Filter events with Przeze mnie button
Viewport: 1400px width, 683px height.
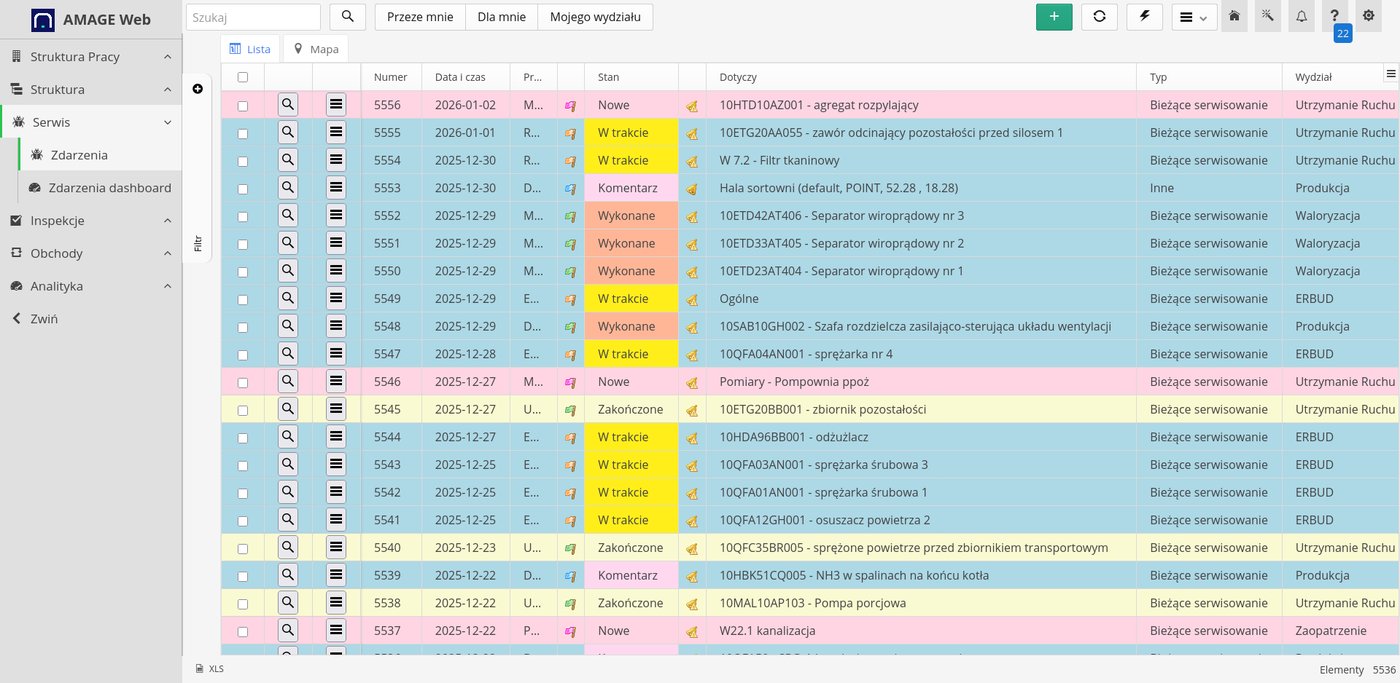tap(420, 17)
